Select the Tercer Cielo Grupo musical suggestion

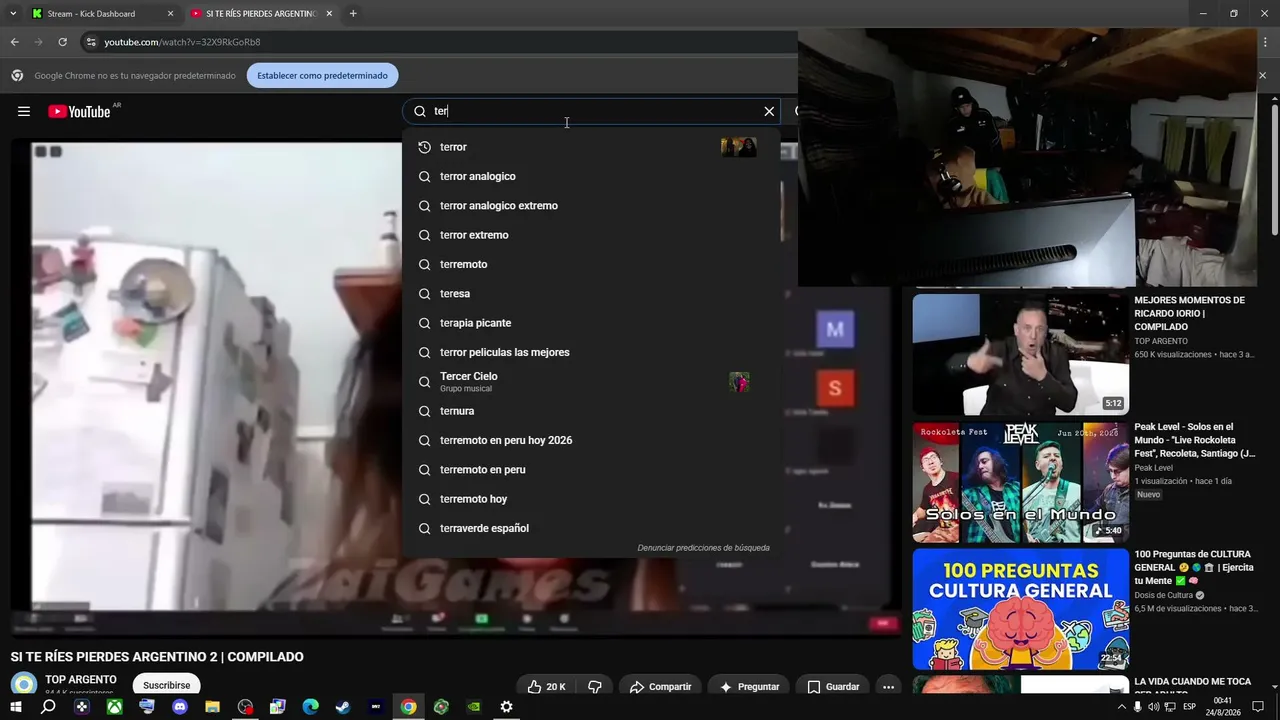tap(591, 382)
